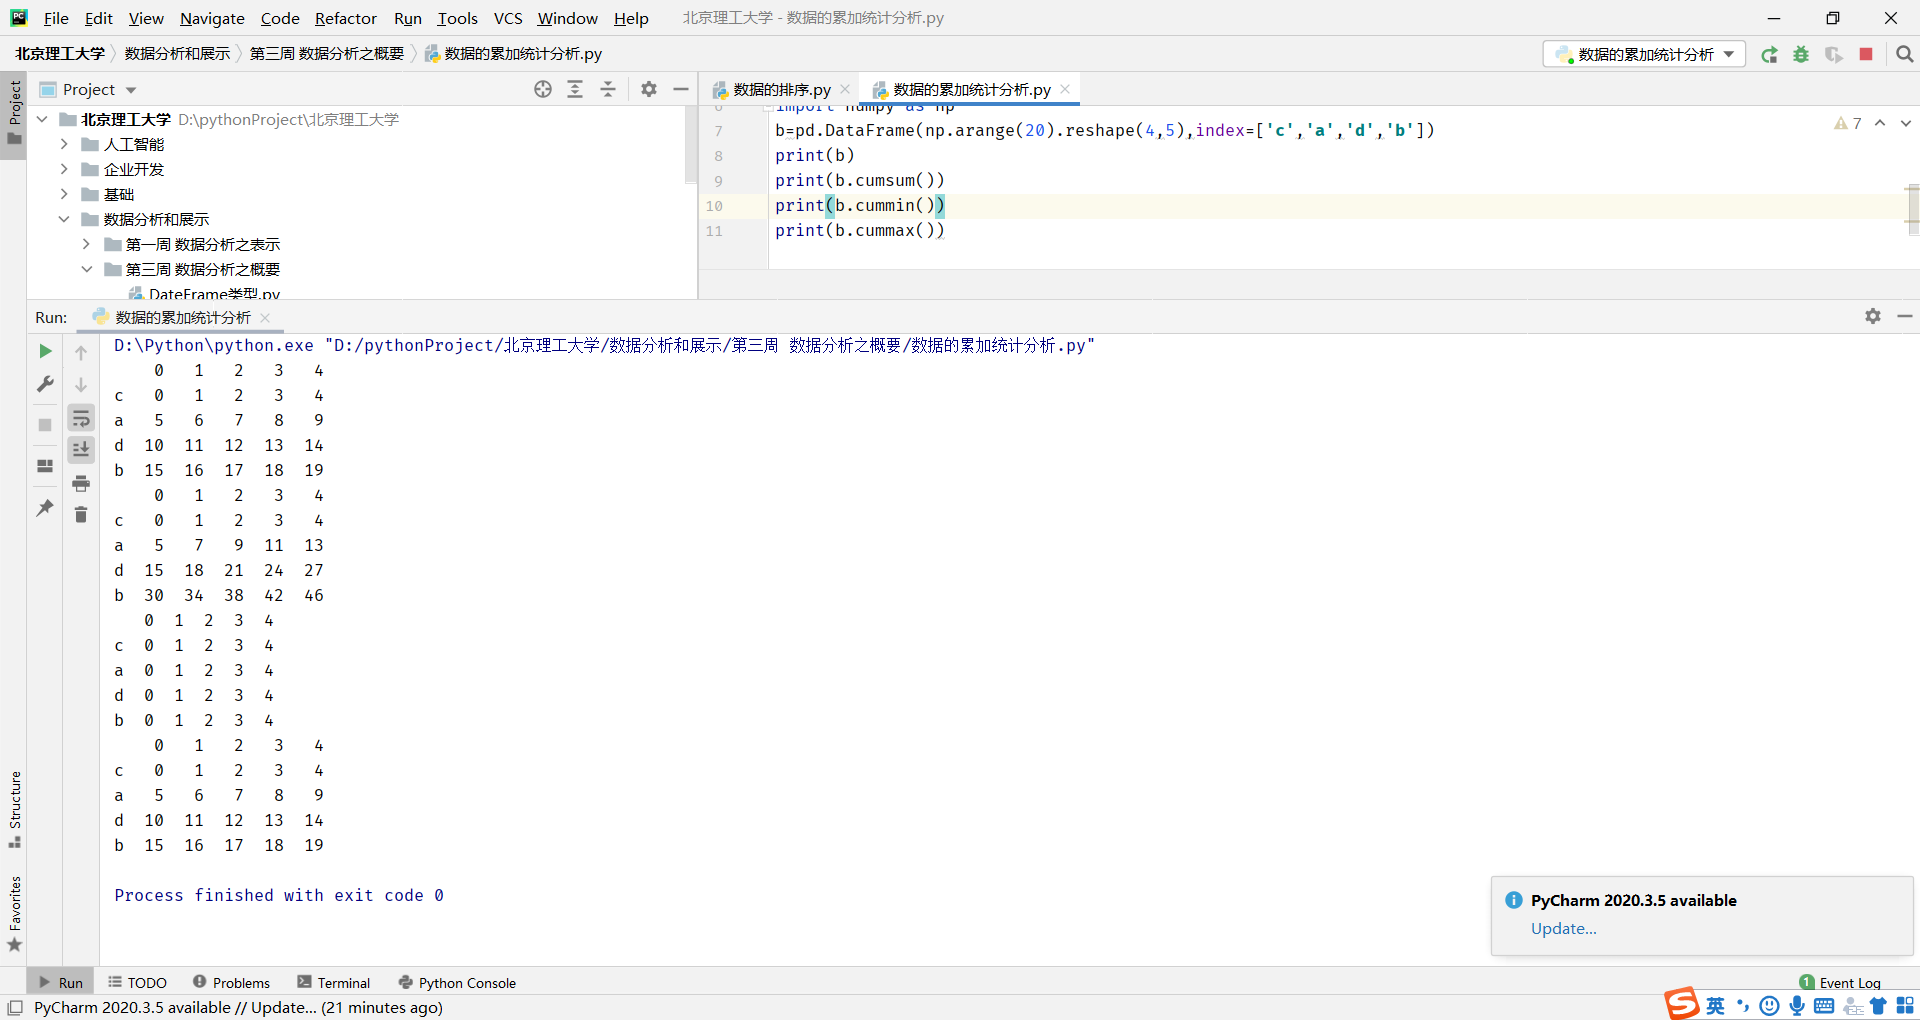Close the 数据的排序.py tab
Viewport: 1920px width, 1020px height.
pos(845,89)
